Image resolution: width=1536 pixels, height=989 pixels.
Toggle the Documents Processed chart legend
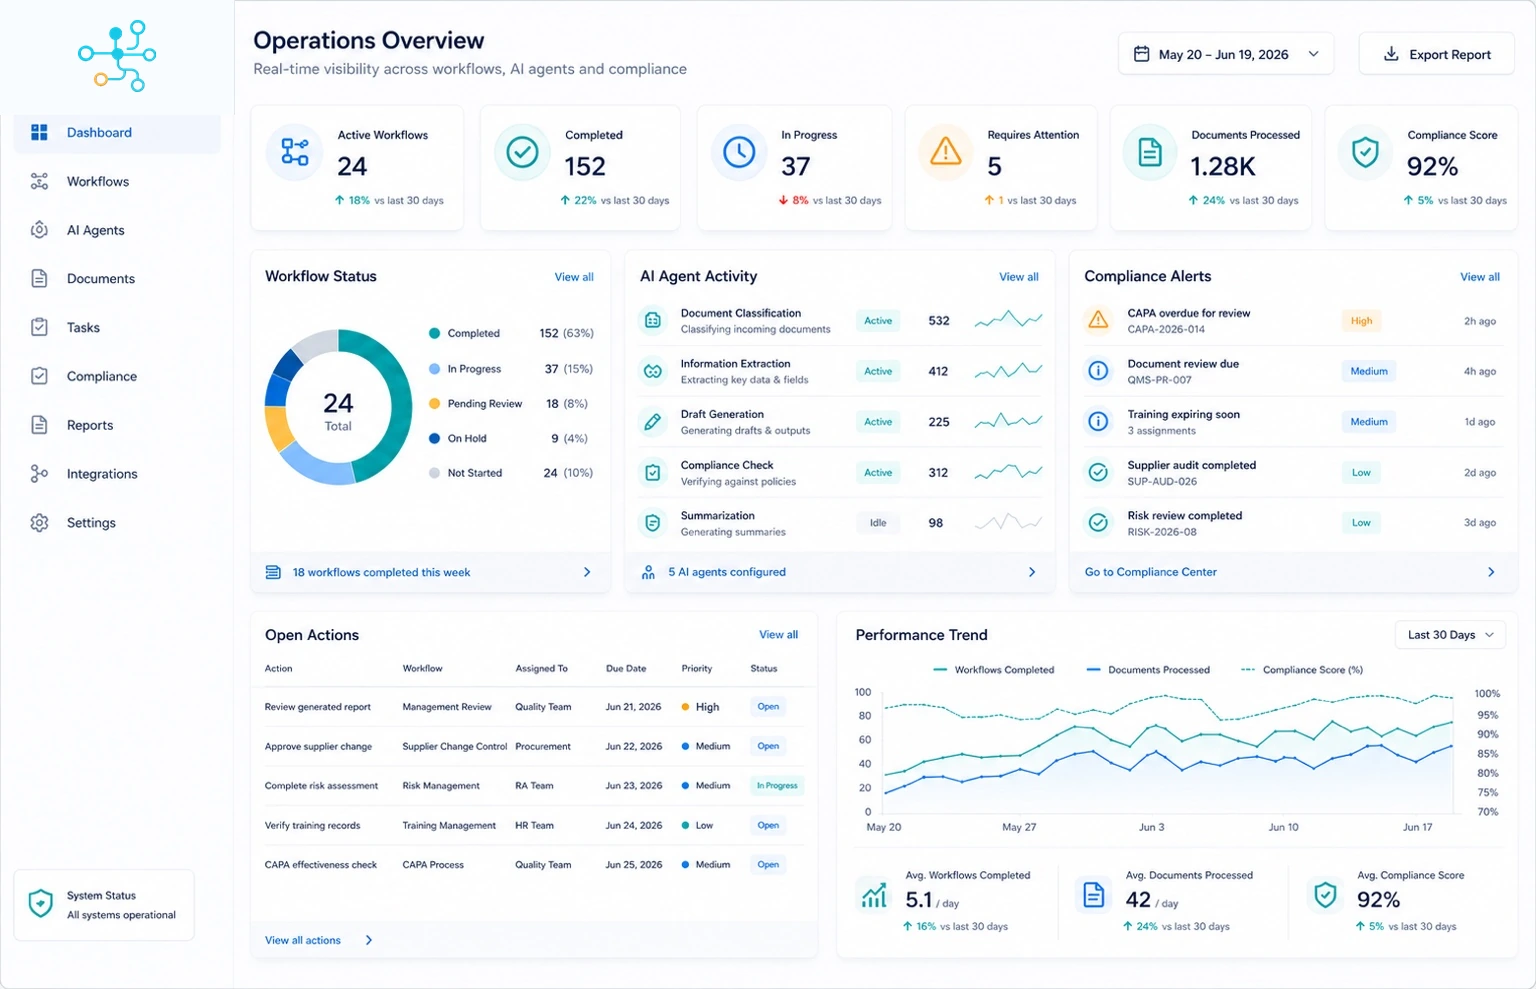click(x=1148, y=670)
